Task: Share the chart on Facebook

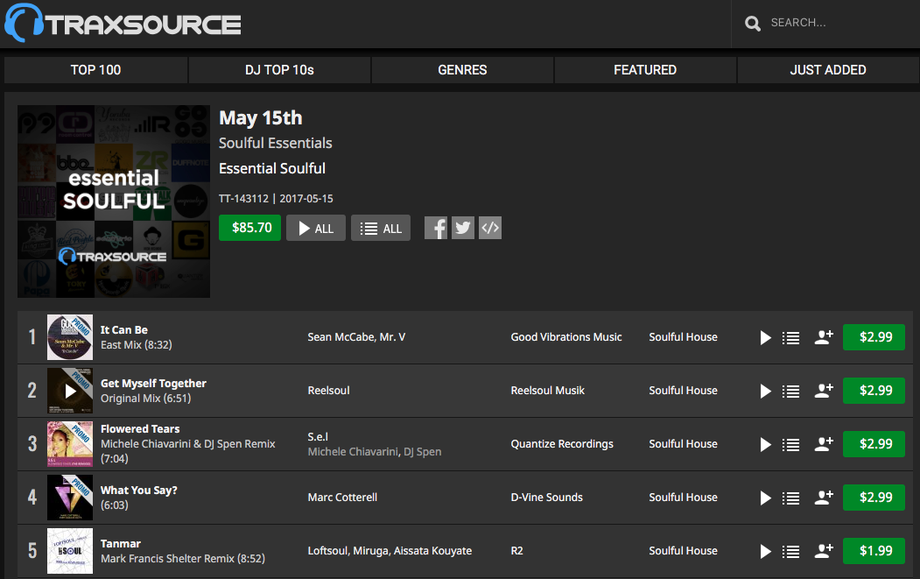Action: tap(435, 228)
